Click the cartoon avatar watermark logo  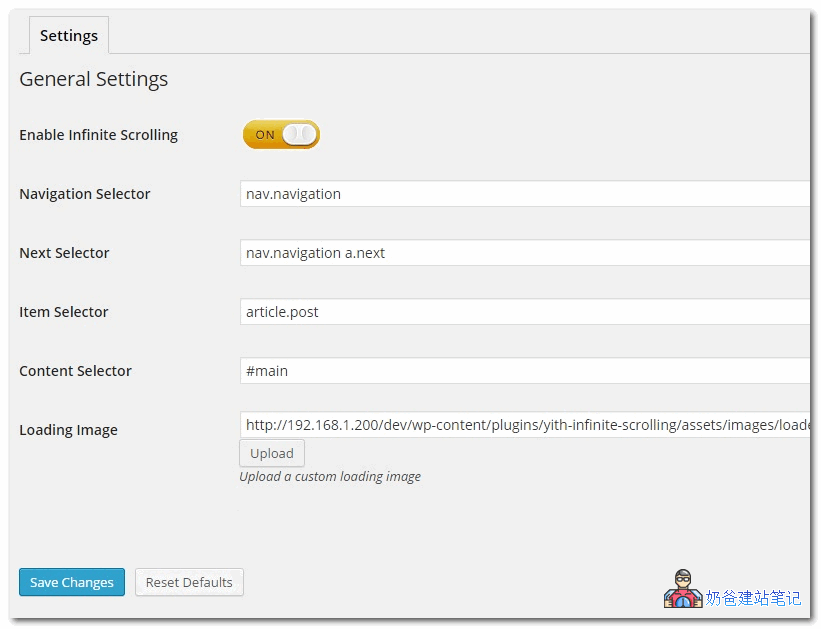pyautogui.click(x=683, y=589)
